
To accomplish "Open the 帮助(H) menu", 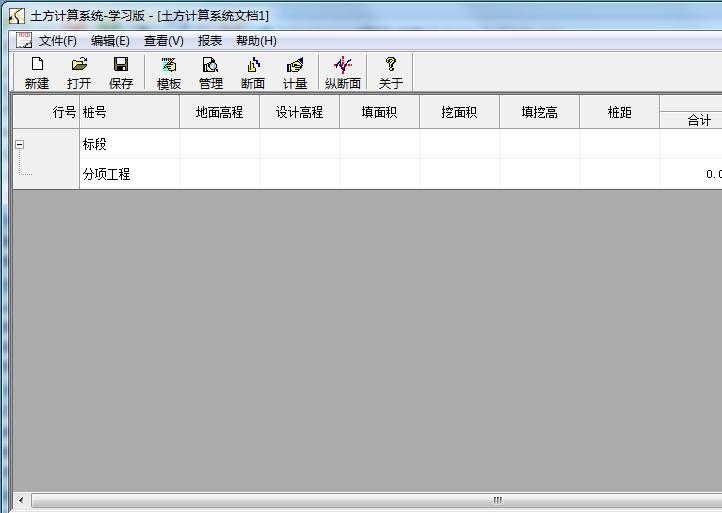I will (x=256, y=41).
